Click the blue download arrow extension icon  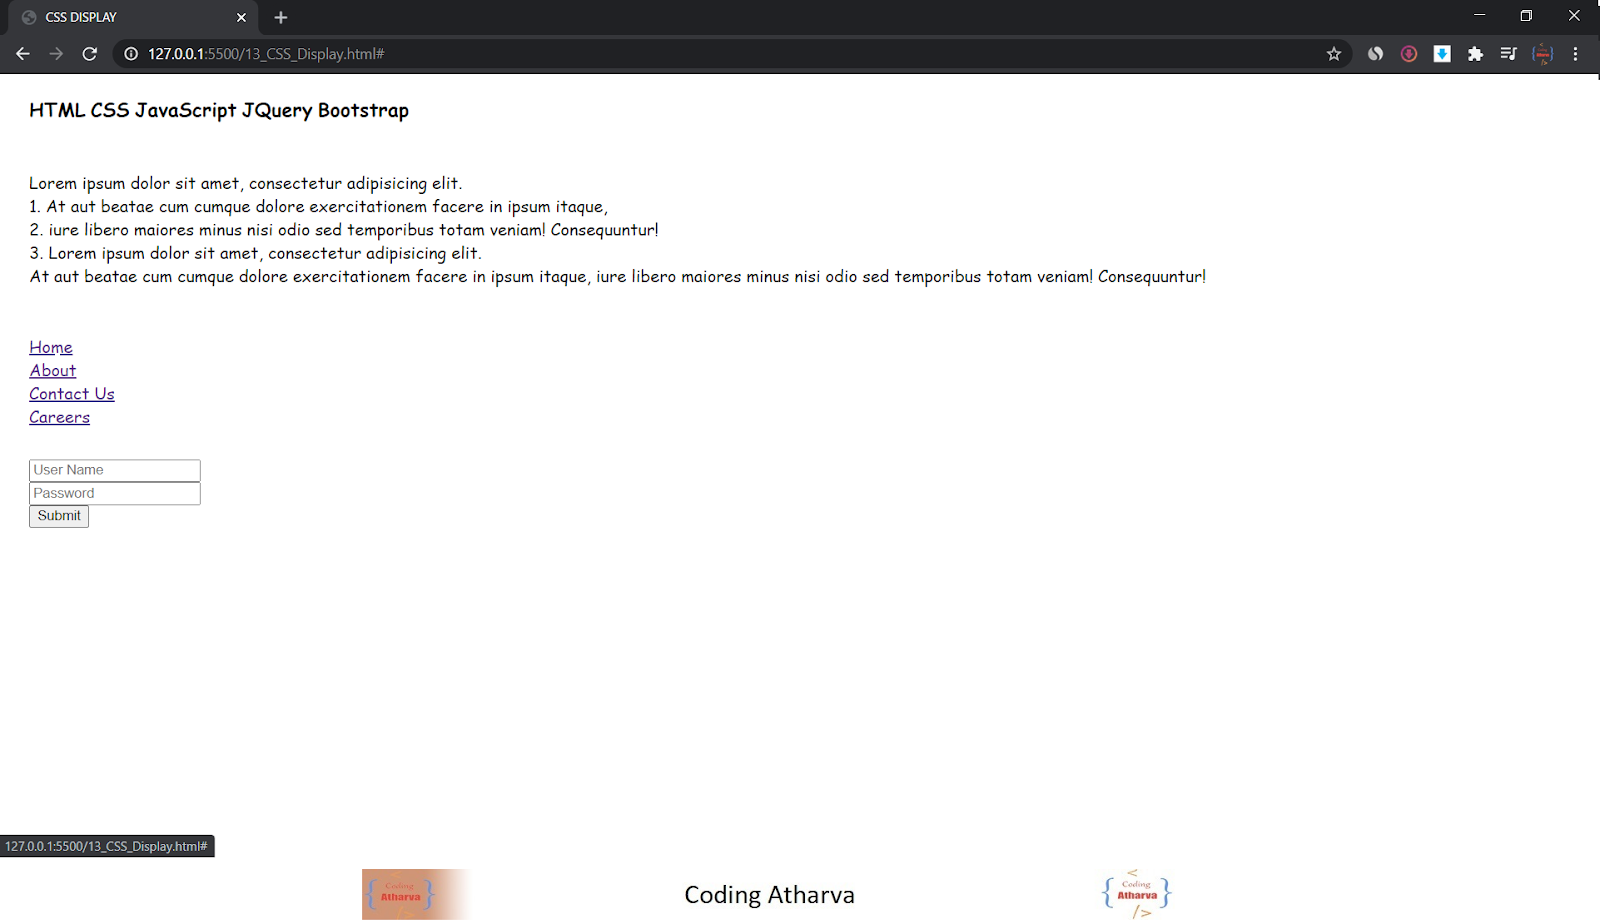[x=1441, y=53]
